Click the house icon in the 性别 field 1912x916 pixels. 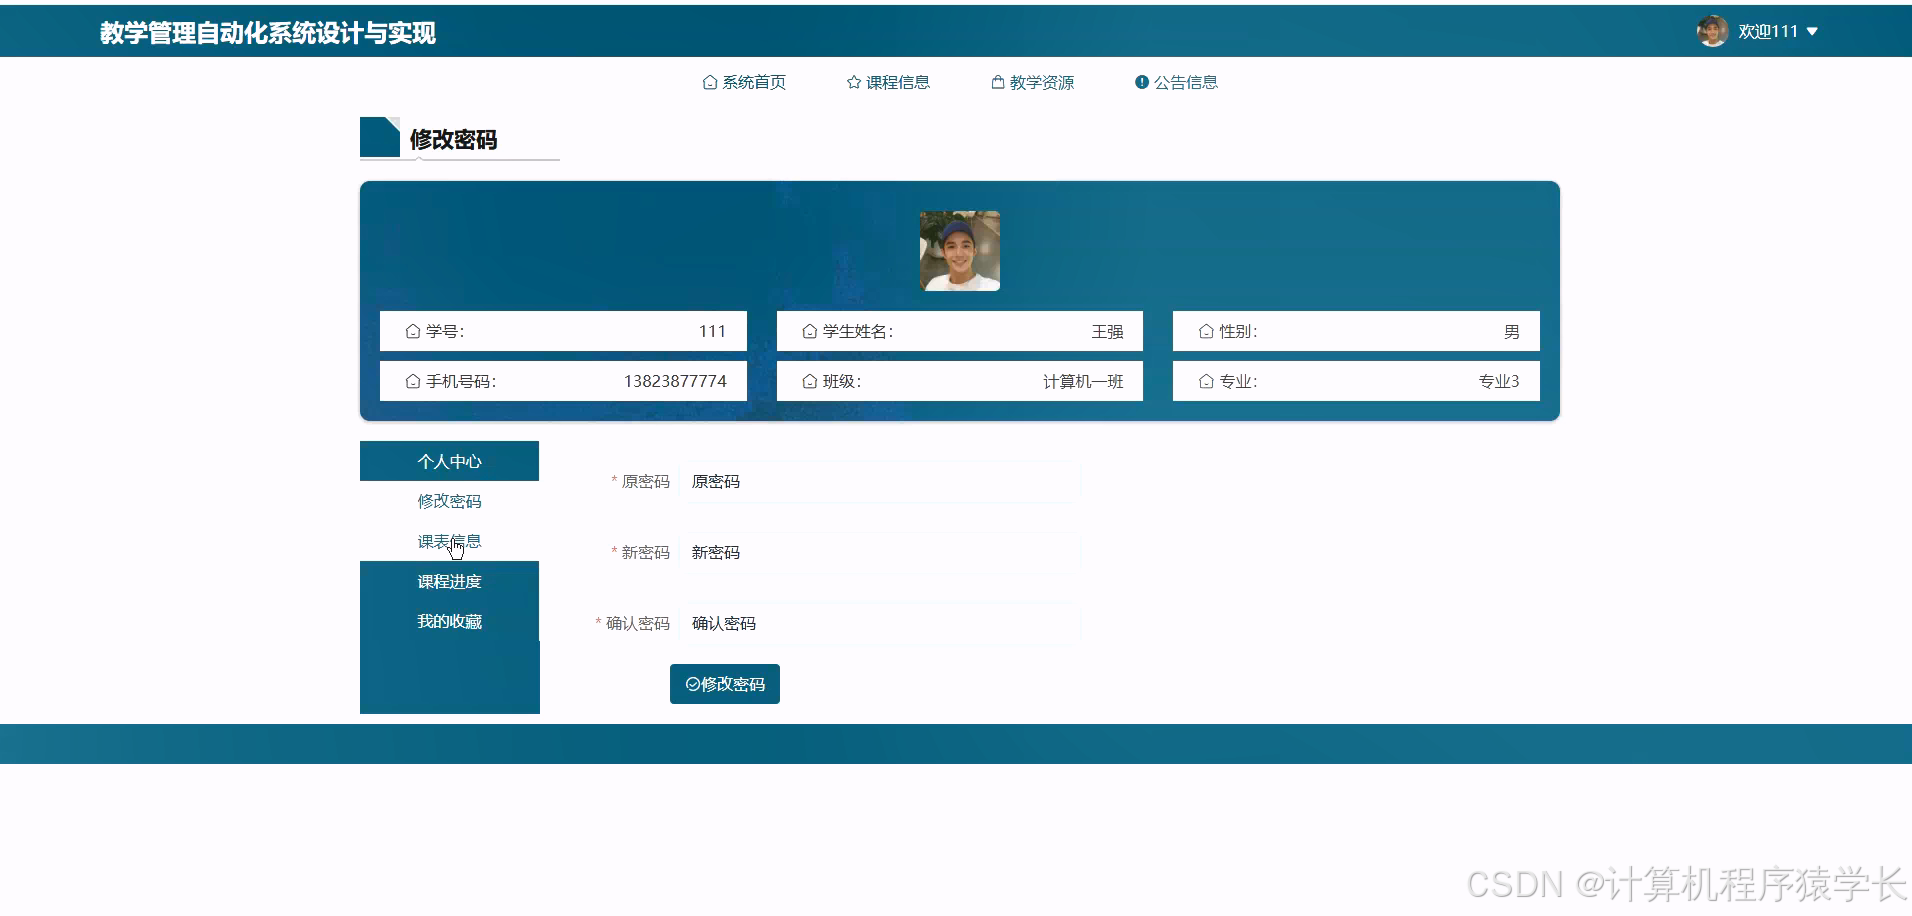1205,330
